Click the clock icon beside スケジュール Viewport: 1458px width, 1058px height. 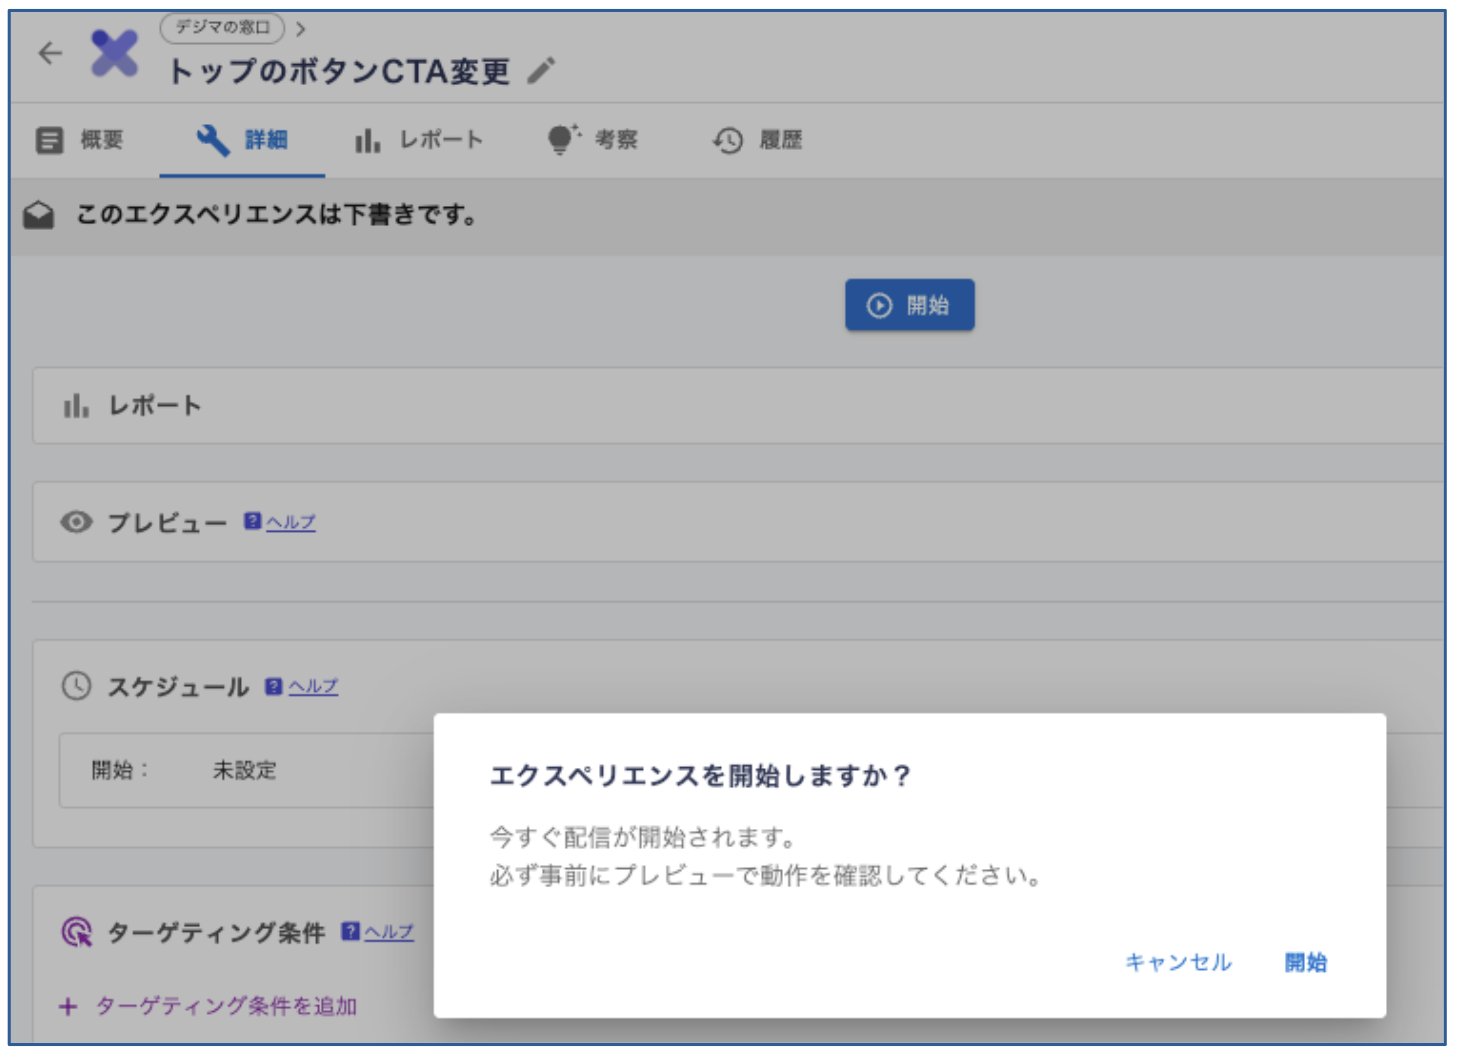click(x=76, y=686)
